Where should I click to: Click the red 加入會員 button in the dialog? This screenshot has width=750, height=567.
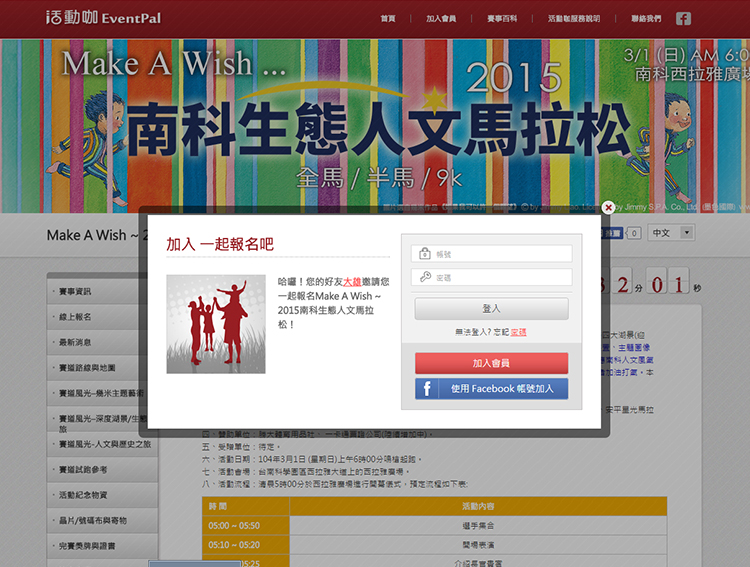click(492, 363)
